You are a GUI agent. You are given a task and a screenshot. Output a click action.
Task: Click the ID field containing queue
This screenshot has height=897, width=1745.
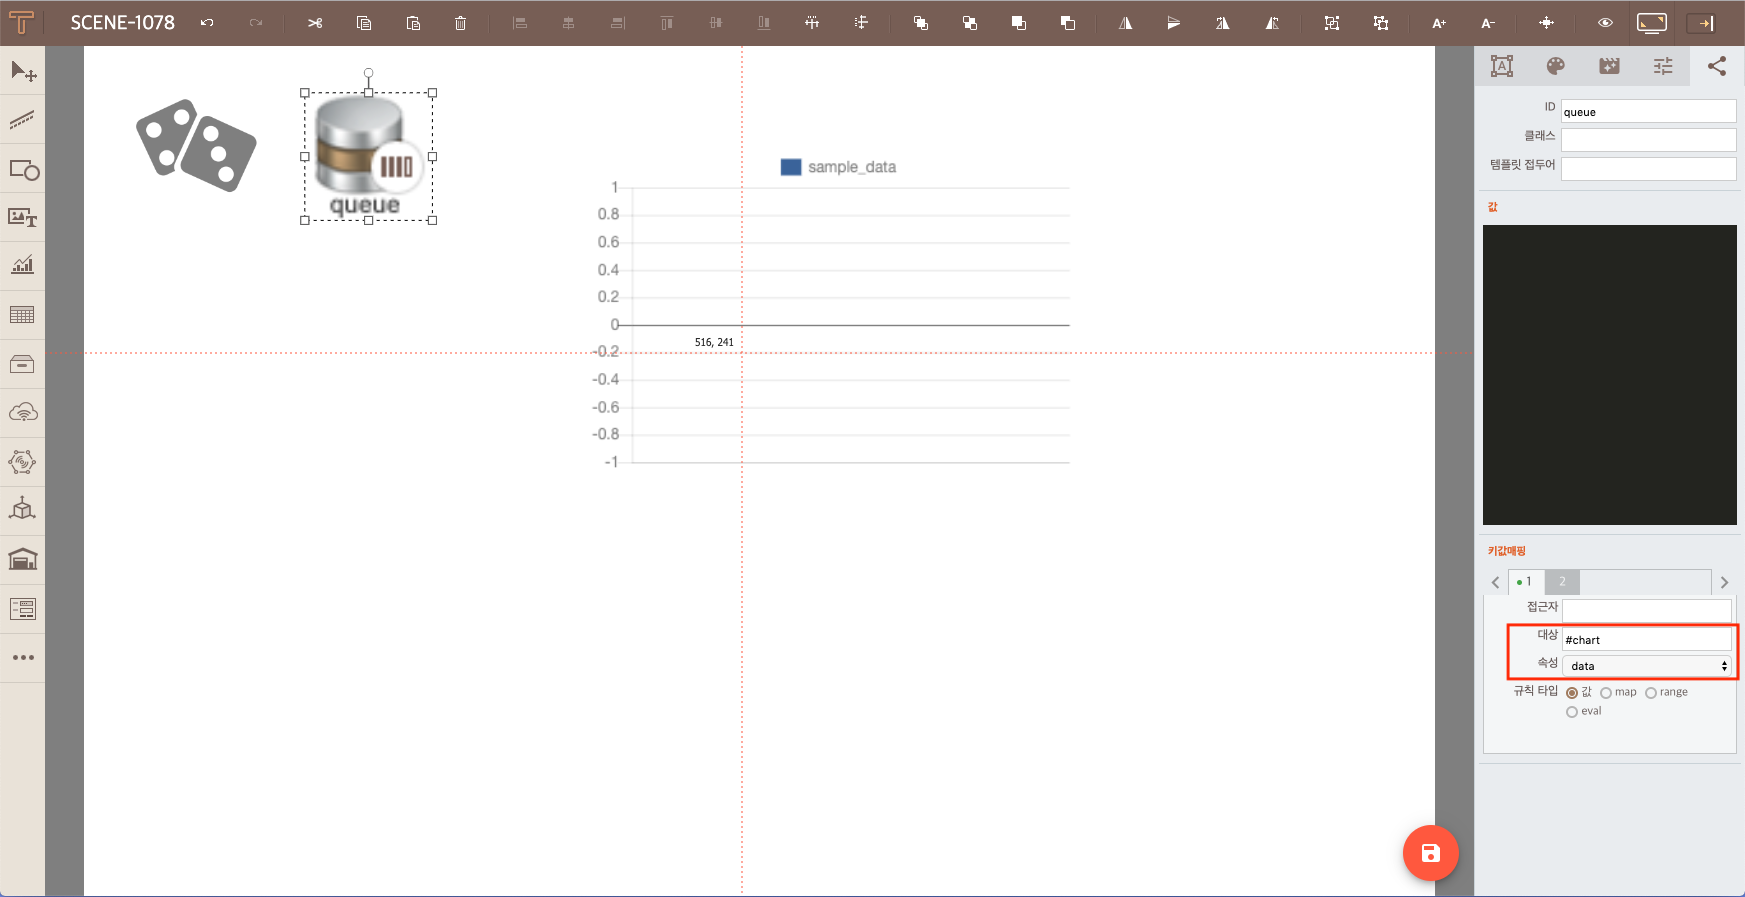point(1649,111)
